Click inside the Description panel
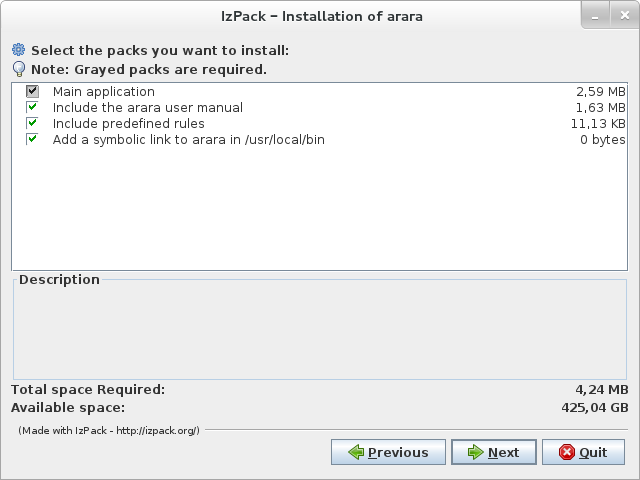 (x=320, y=335)
